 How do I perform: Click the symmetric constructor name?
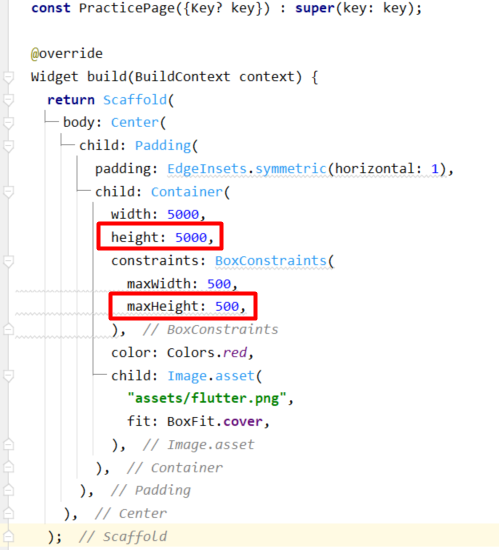coord(291,169)
